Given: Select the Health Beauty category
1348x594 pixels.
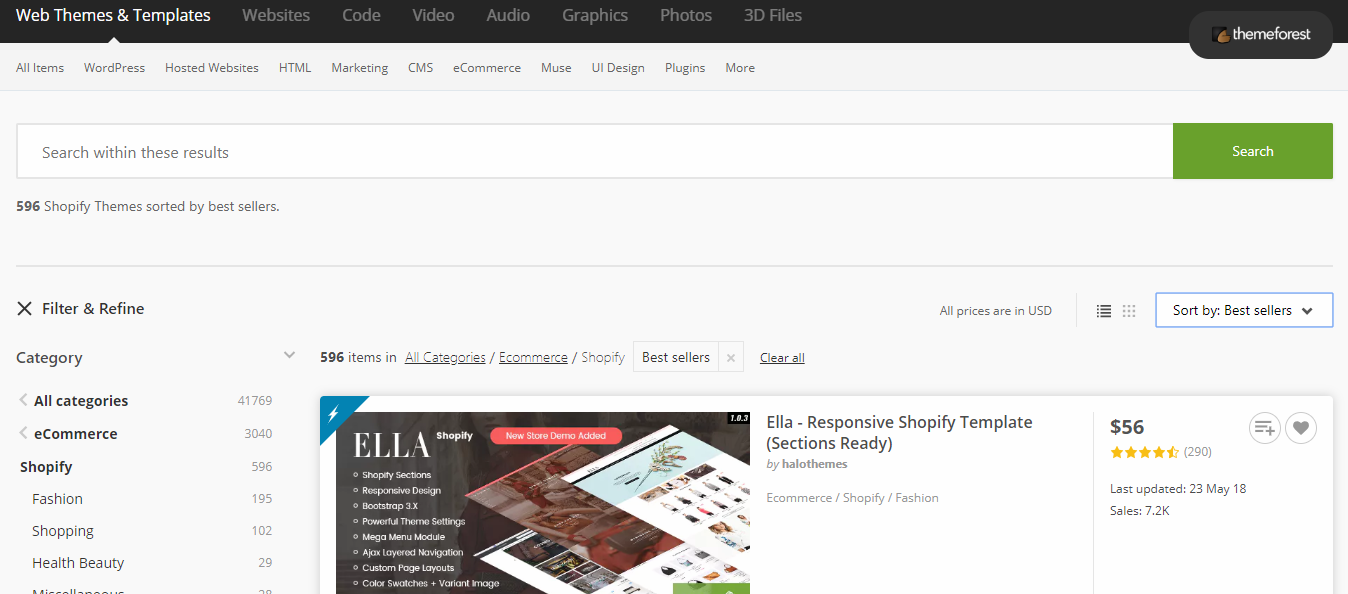Looking at the screenshot, I should (78, 563).
